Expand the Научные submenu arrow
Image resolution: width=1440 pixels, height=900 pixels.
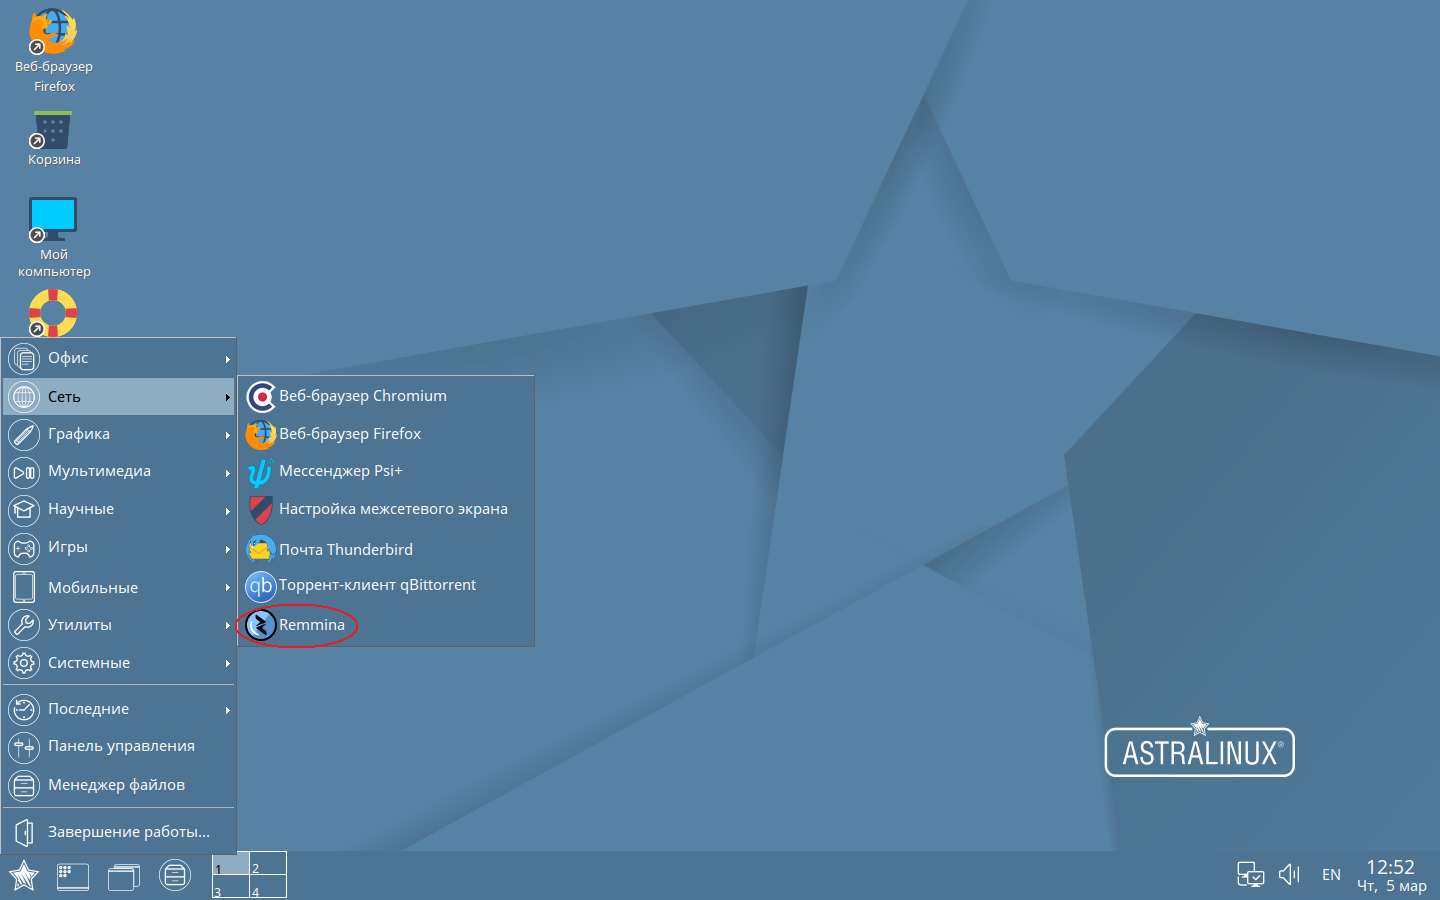(x=228, y=511)
